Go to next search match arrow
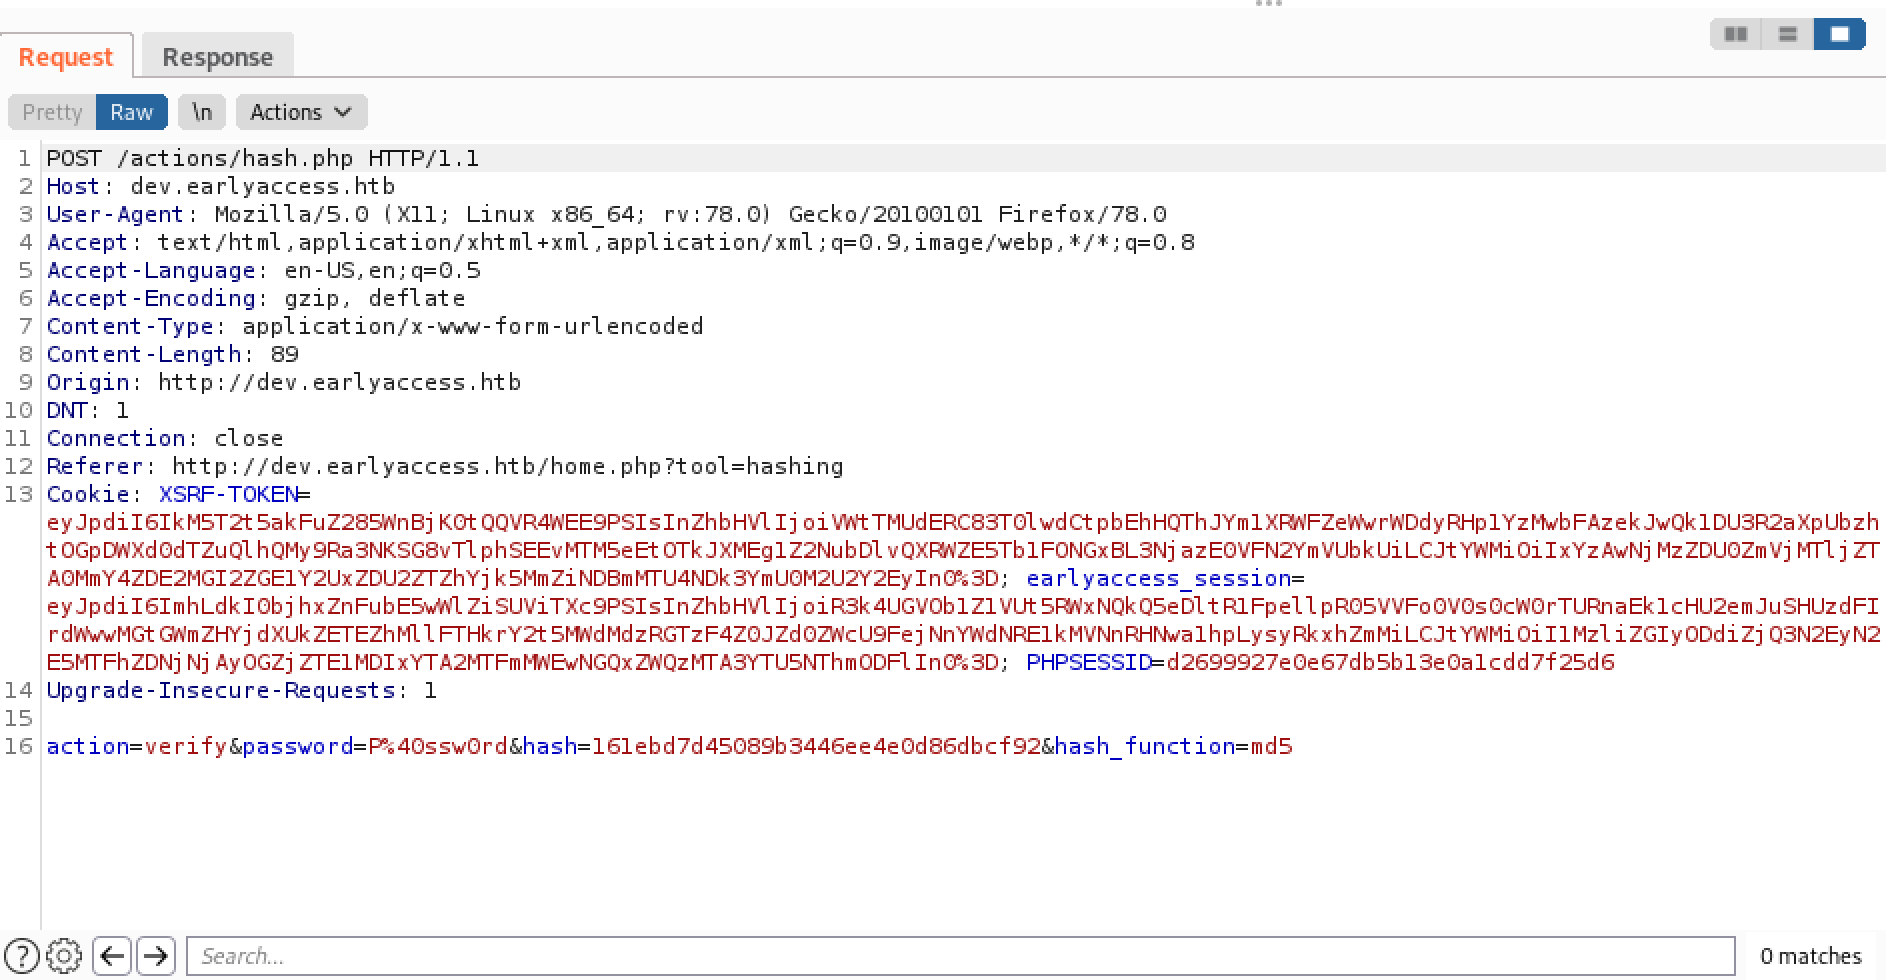 pos(156,956)
